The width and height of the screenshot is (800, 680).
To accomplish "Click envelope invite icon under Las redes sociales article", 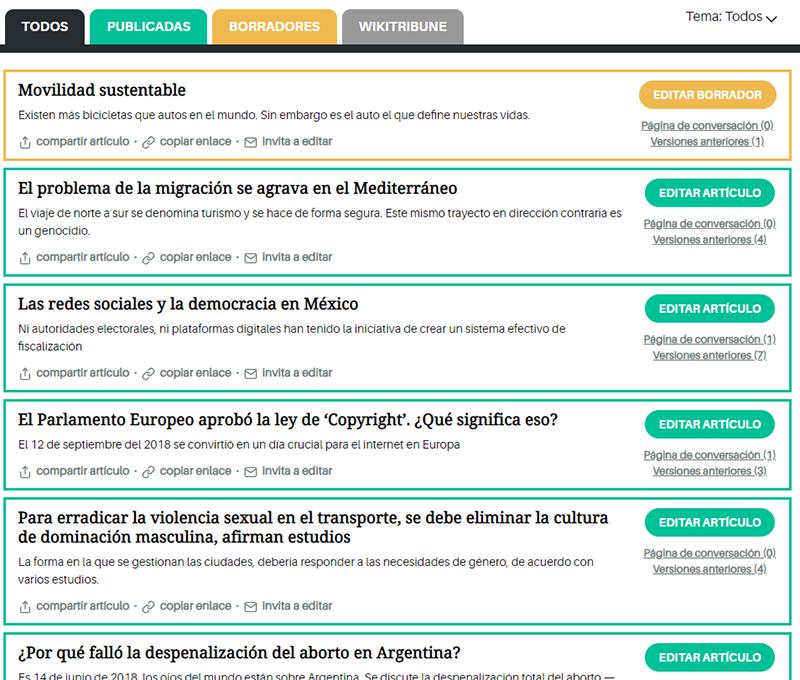I will pos(251,374).
